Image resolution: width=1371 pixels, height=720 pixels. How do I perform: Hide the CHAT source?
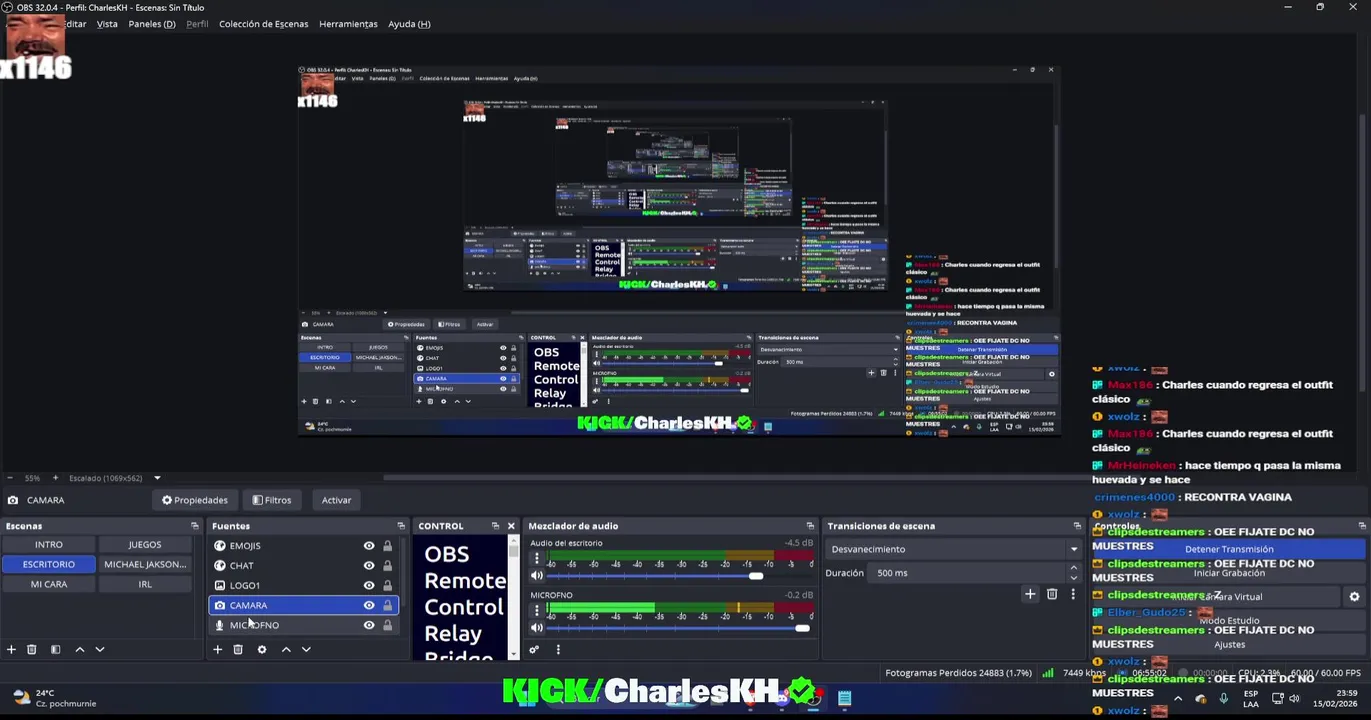pos(369,566)
